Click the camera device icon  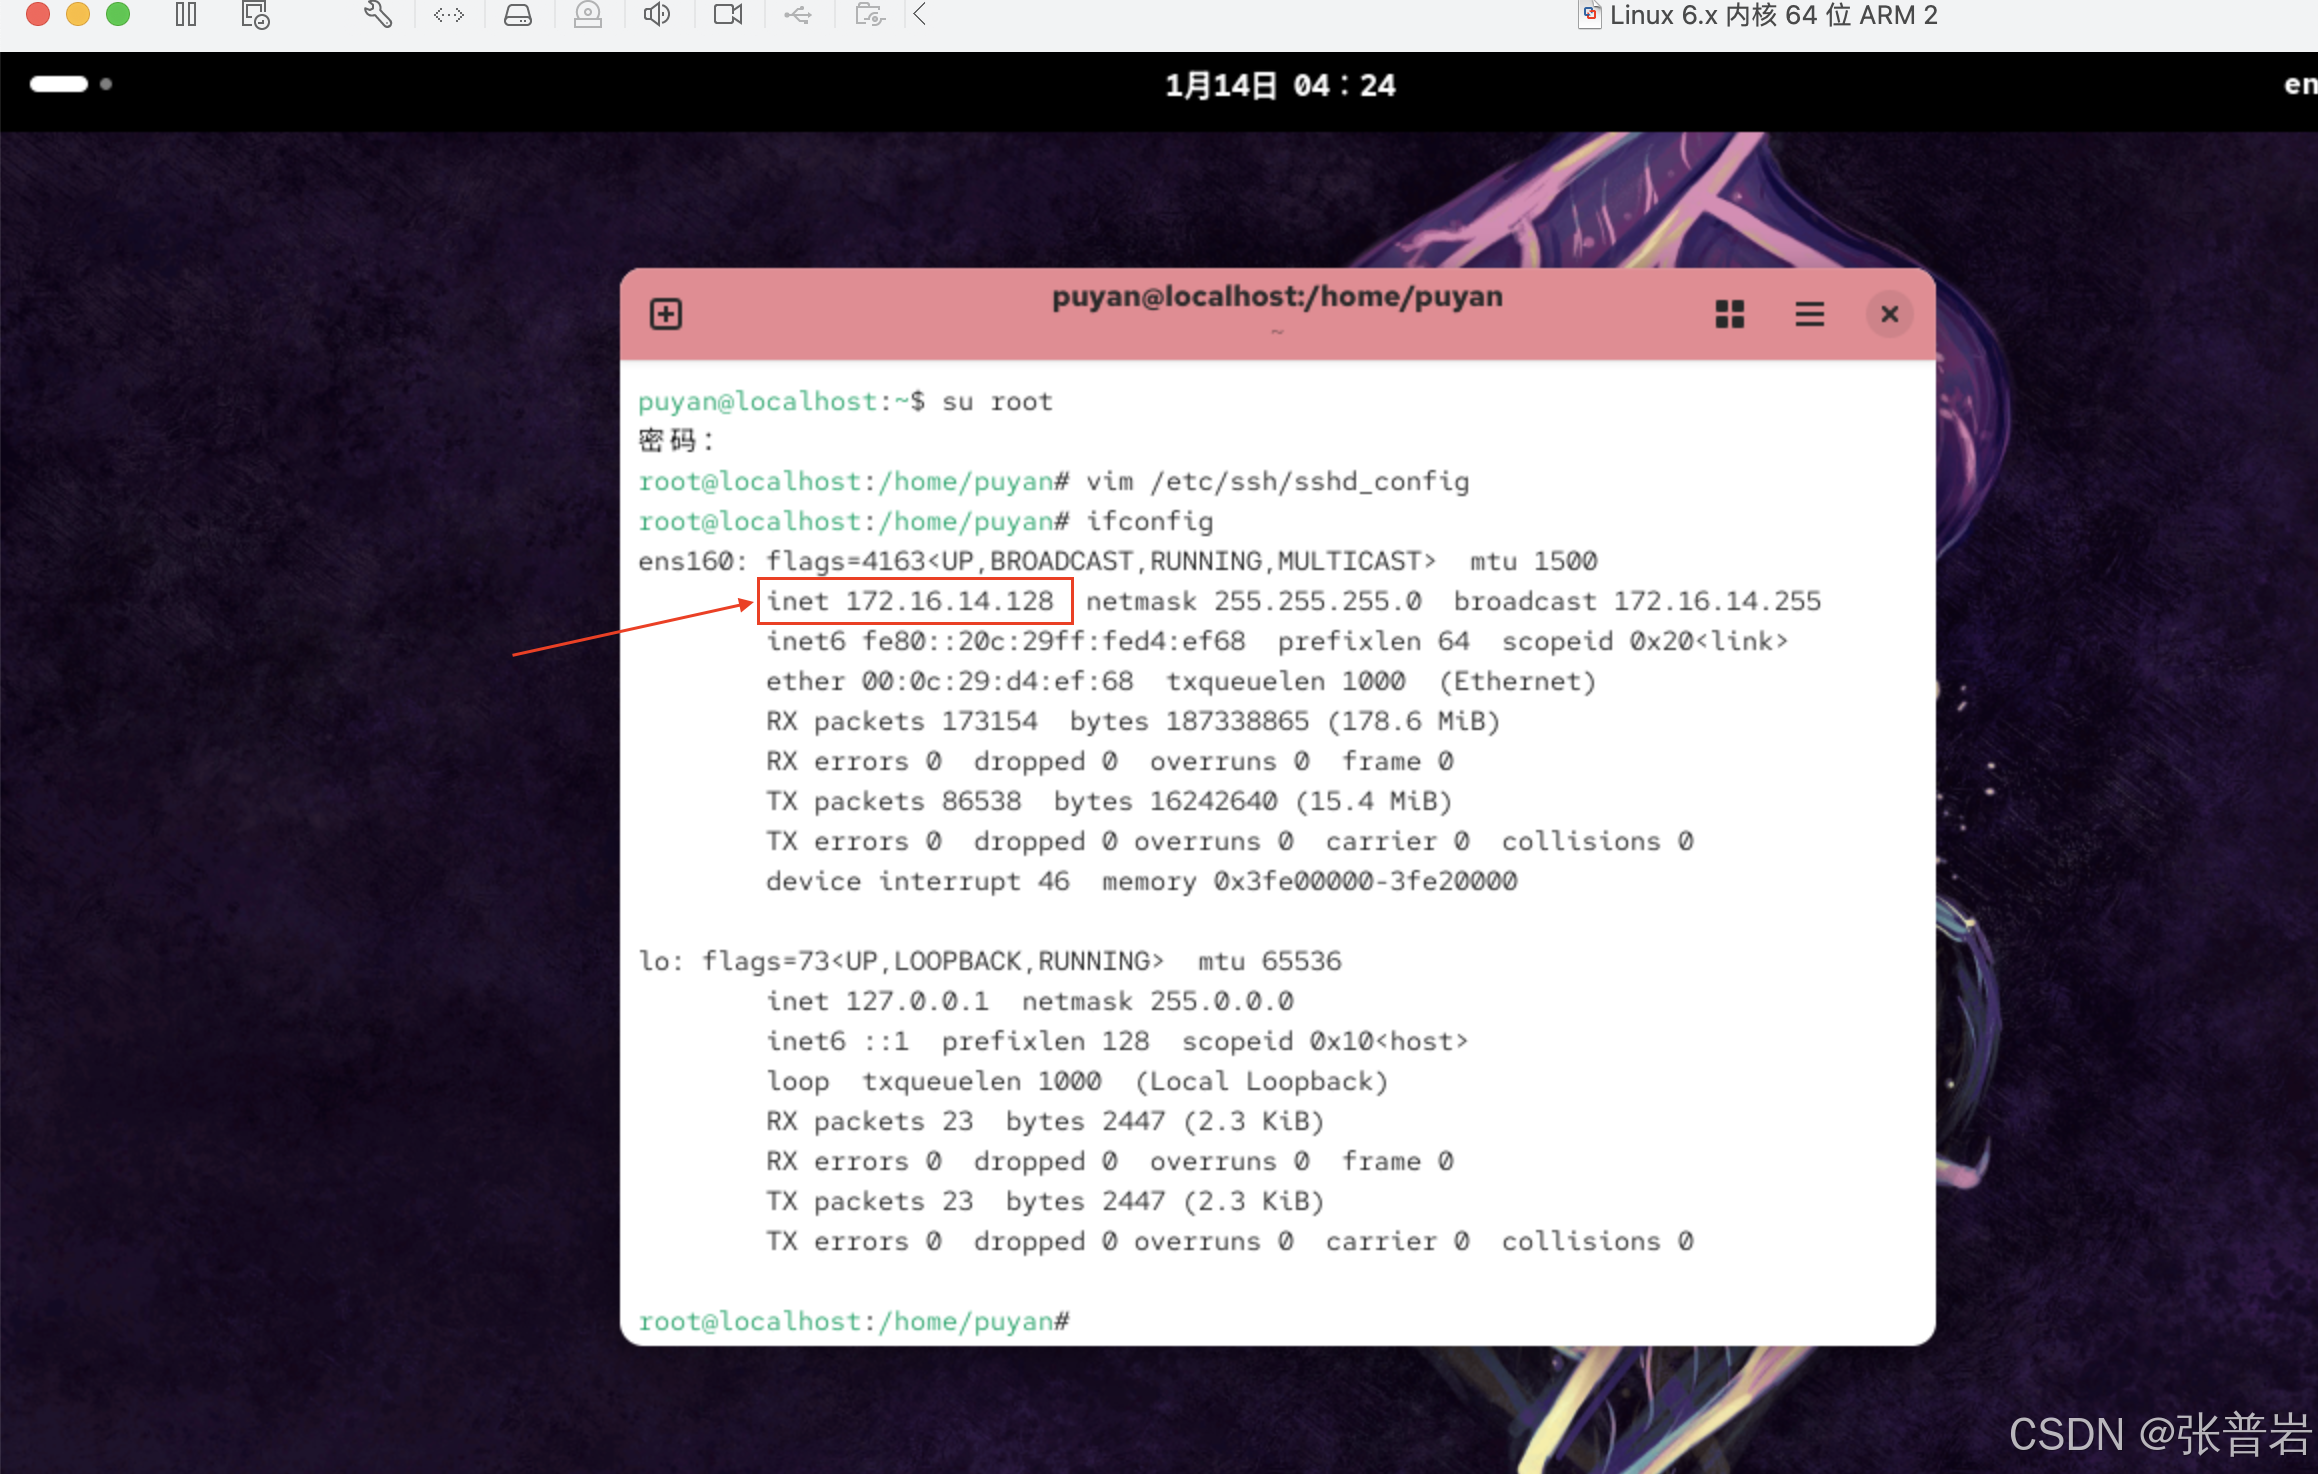[x=728, y=15]
